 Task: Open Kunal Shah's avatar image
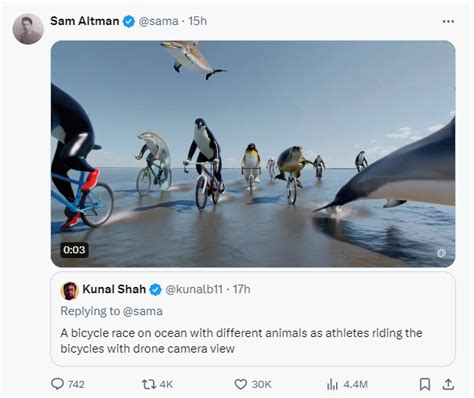point(69,291)
